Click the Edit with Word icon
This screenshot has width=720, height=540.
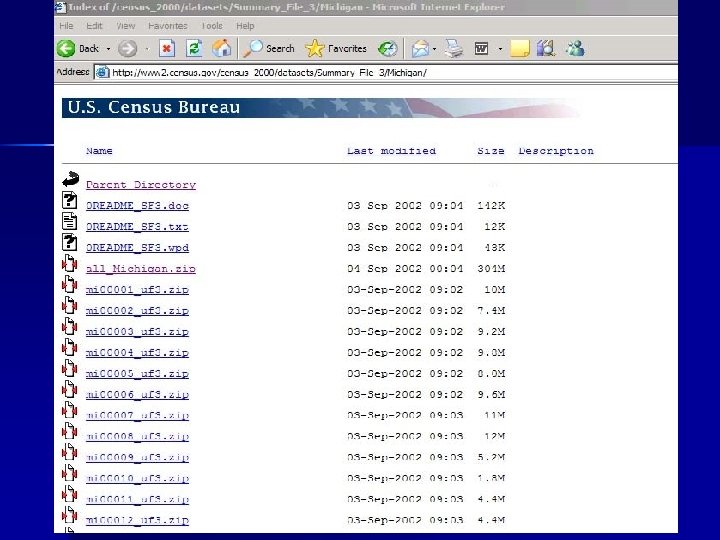[481, 48]
